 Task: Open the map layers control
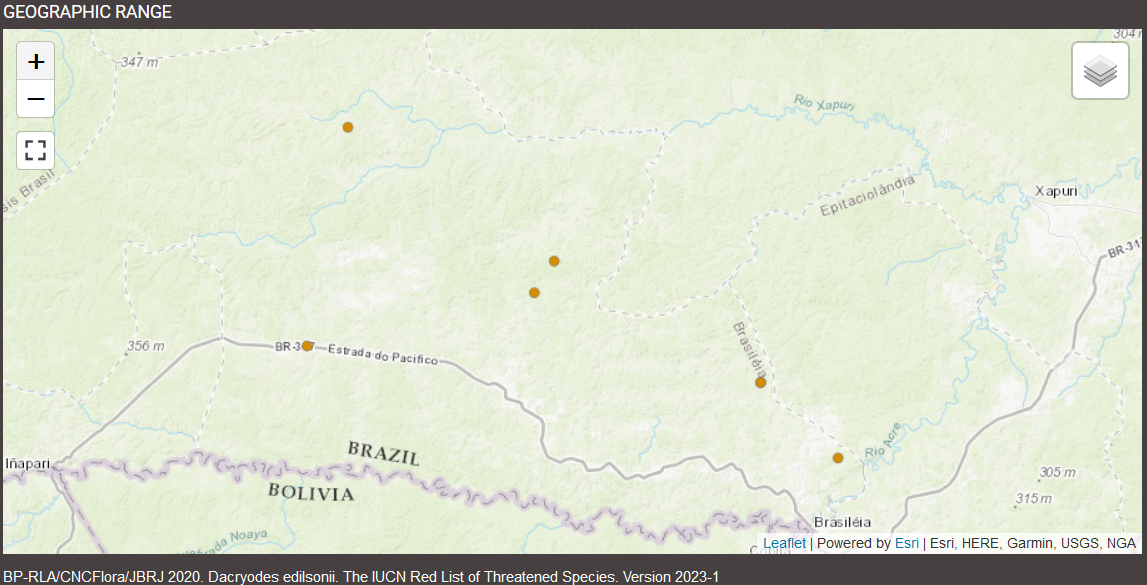(x=1100, y=71)
